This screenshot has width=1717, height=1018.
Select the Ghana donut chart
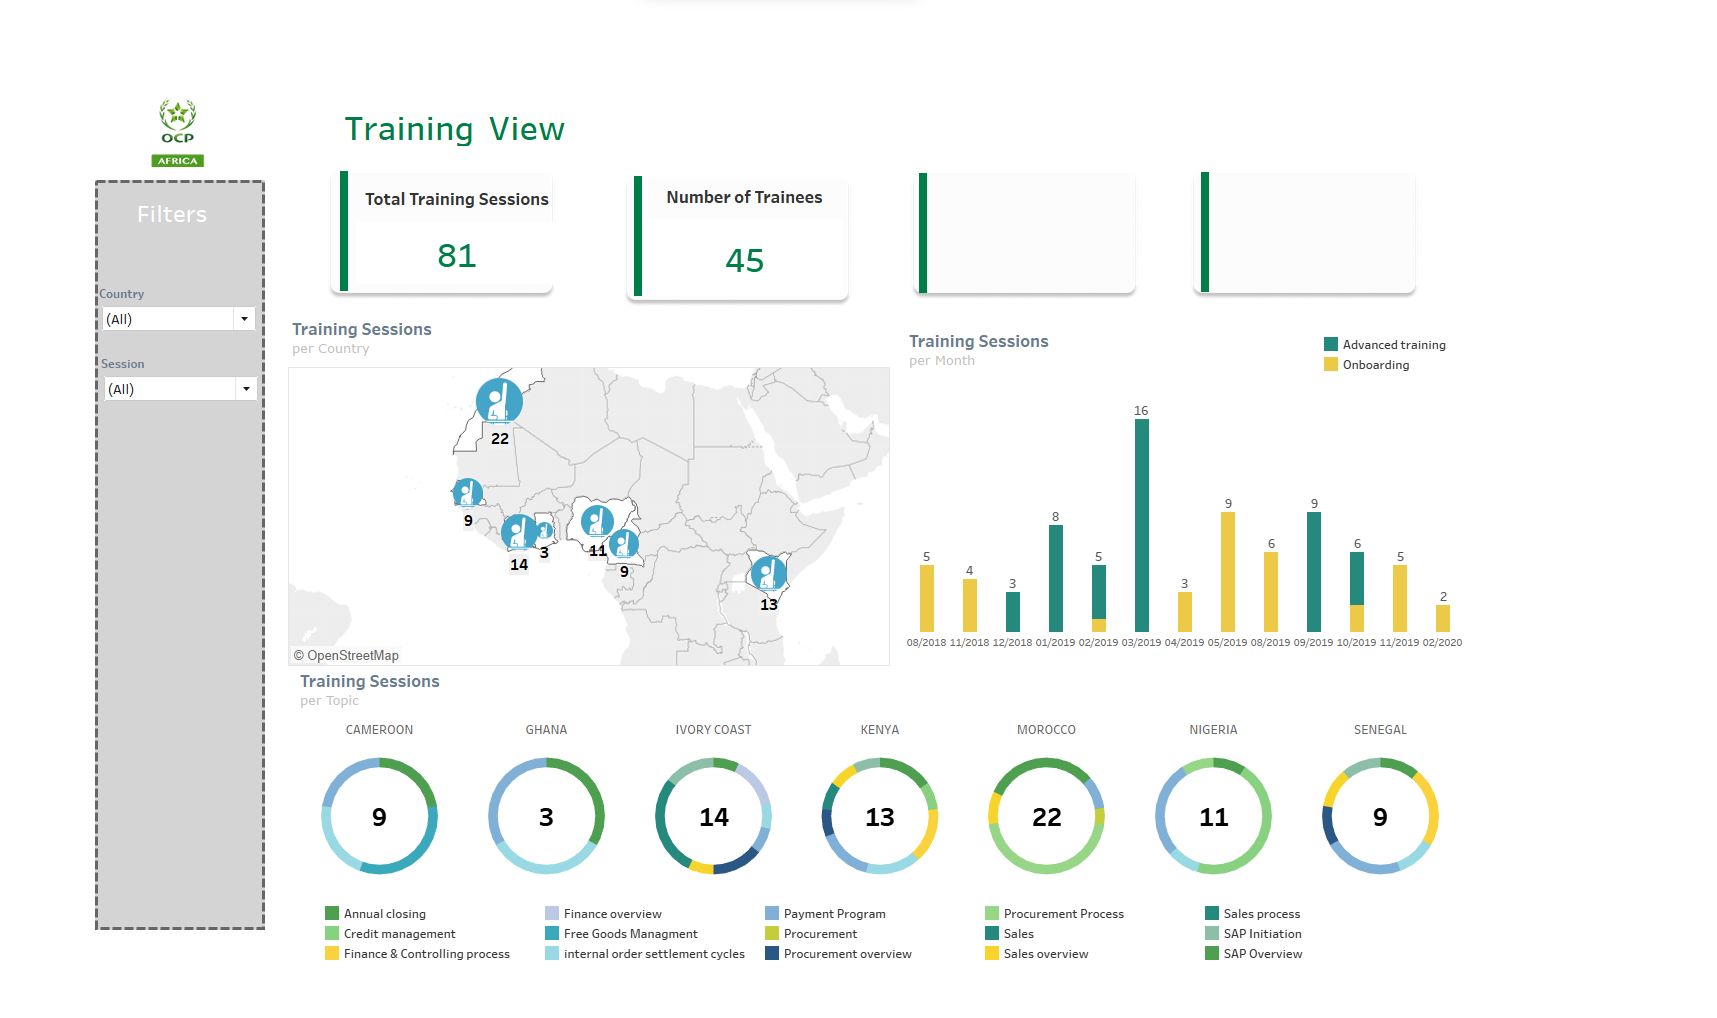click(x=546, y=816)
